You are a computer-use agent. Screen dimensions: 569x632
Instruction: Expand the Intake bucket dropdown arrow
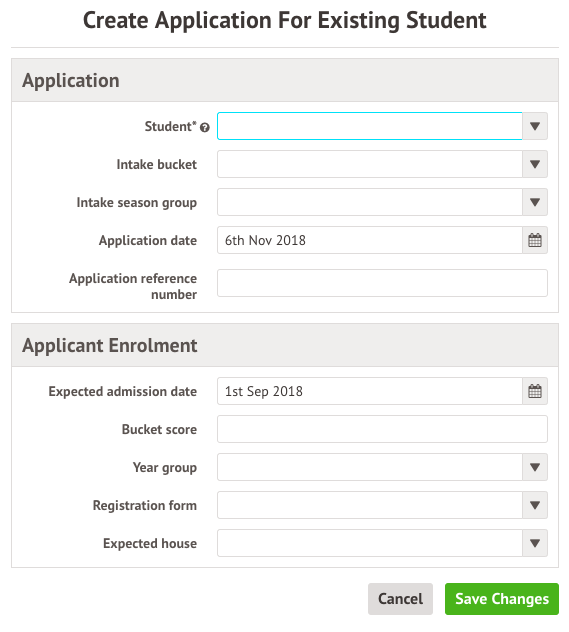click(535, 164)
